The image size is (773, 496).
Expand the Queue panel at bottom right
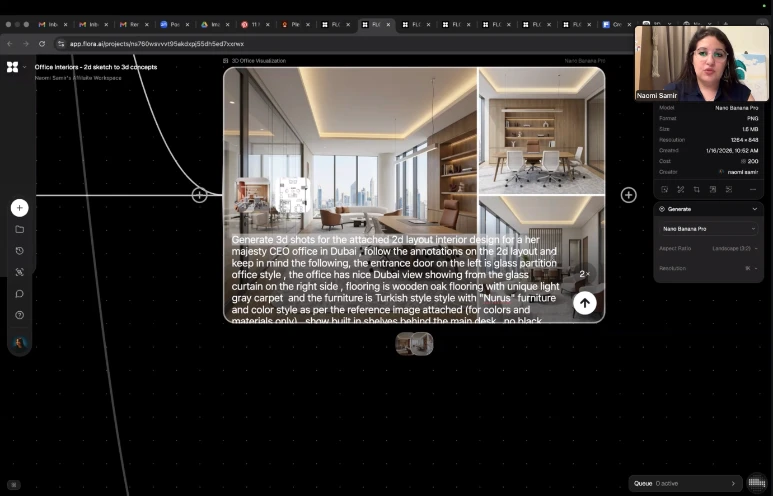click(732, 483)
